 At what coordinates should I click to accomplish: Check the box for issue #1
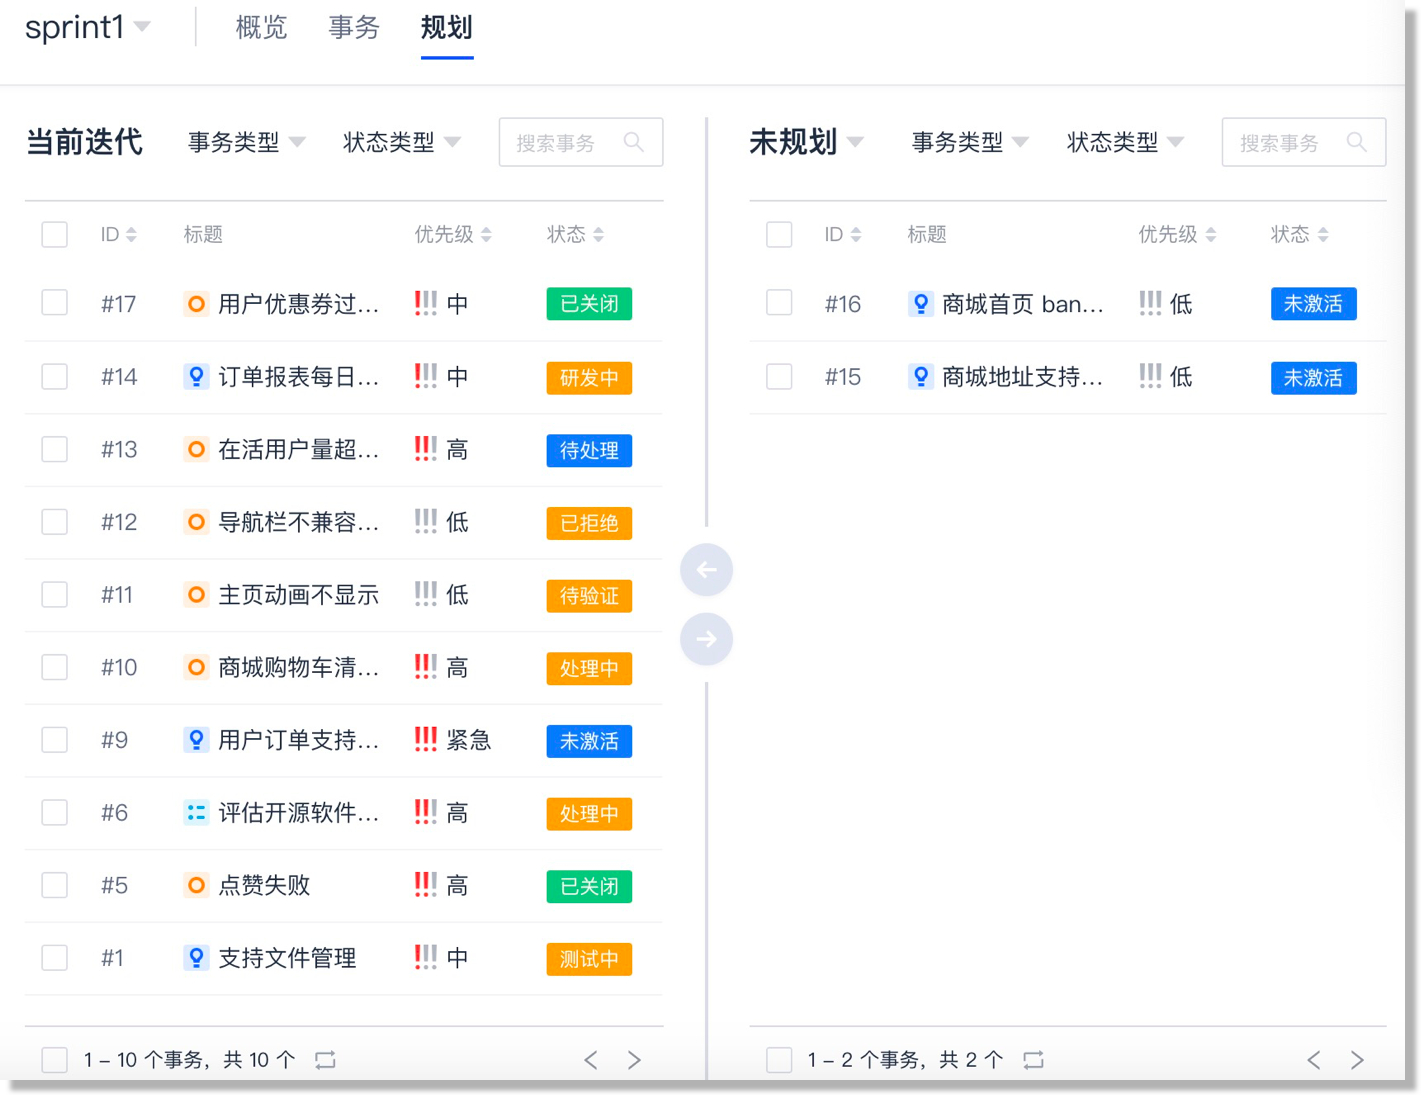tap(55, 958)
